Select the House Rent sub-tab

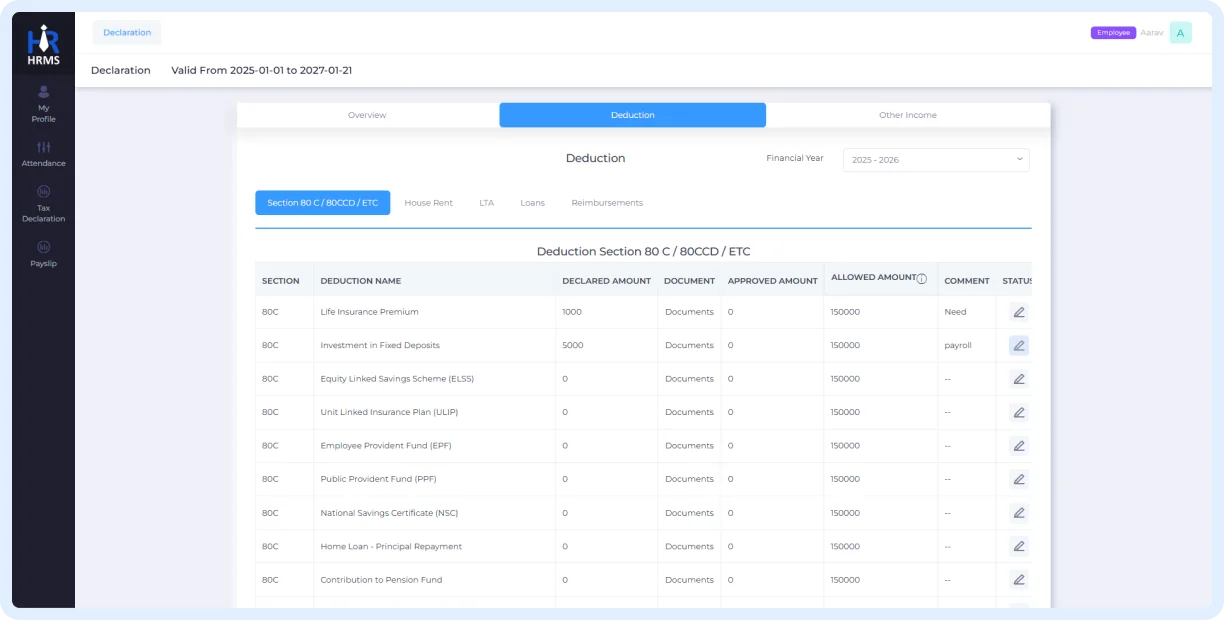428,203
